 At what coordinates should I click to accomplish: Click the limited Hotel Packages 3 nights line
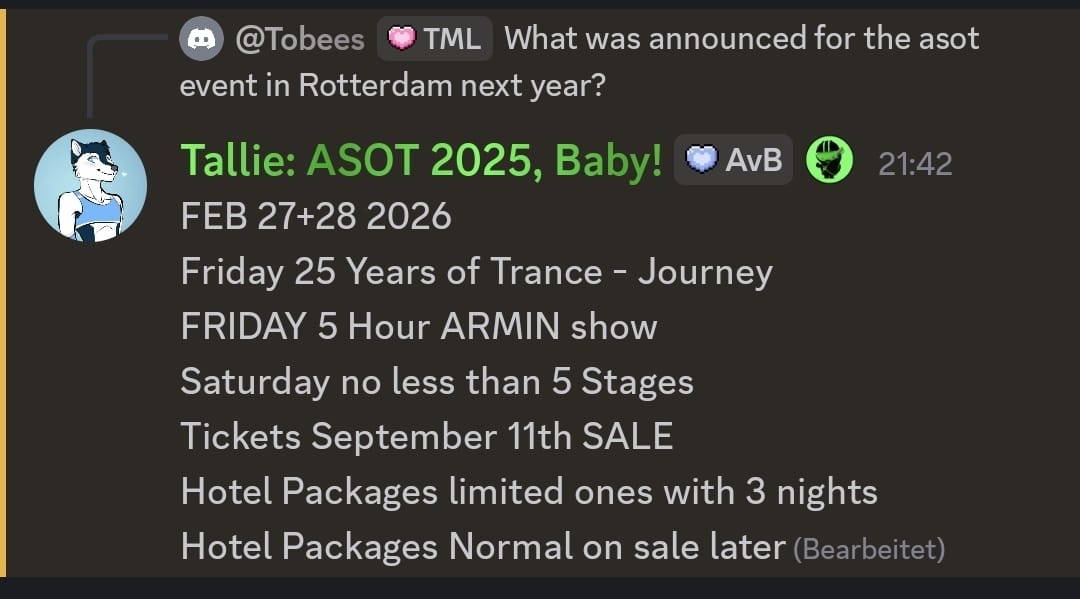pos(529,492)
